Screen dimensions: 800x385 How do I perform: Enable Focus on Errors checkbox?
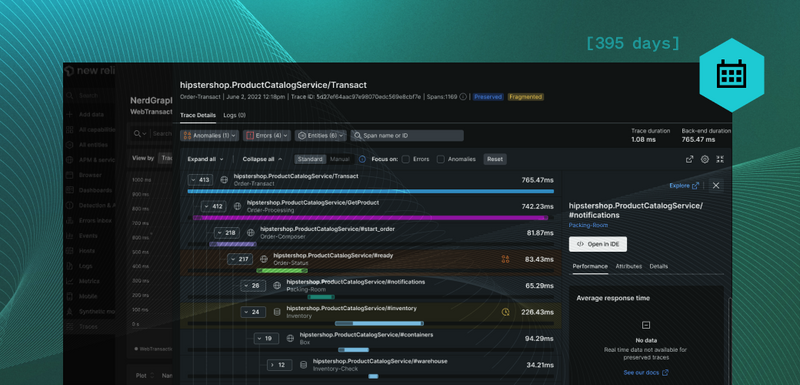[x=406, y=159]
